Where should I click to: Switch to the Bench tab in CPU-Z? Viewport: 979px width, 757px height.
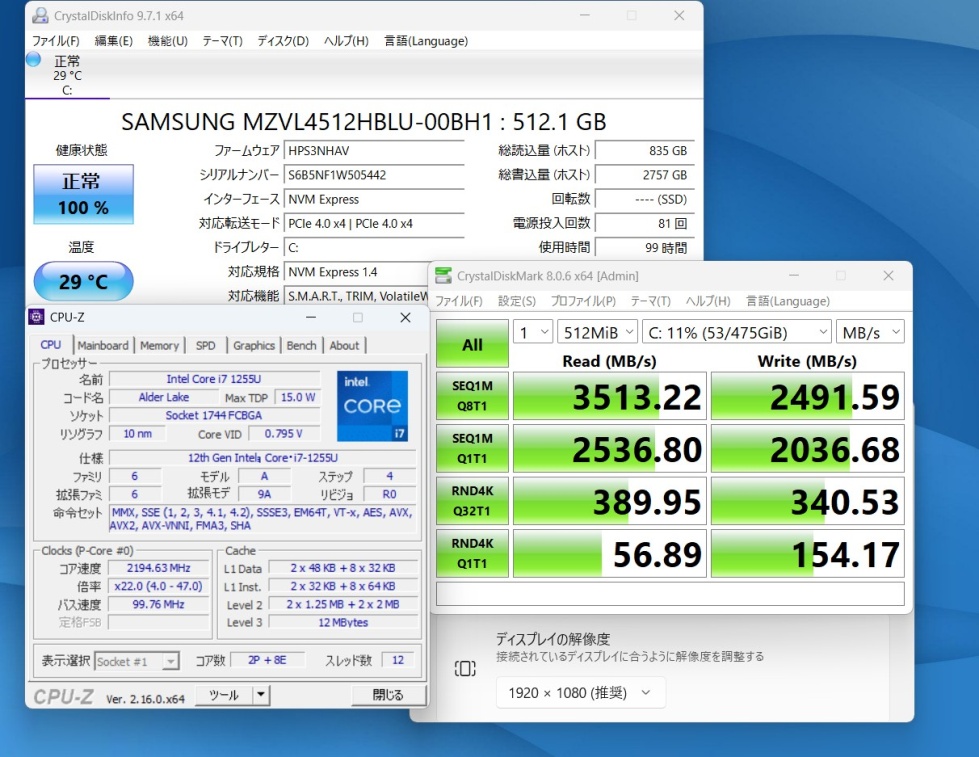click(301, 345)
